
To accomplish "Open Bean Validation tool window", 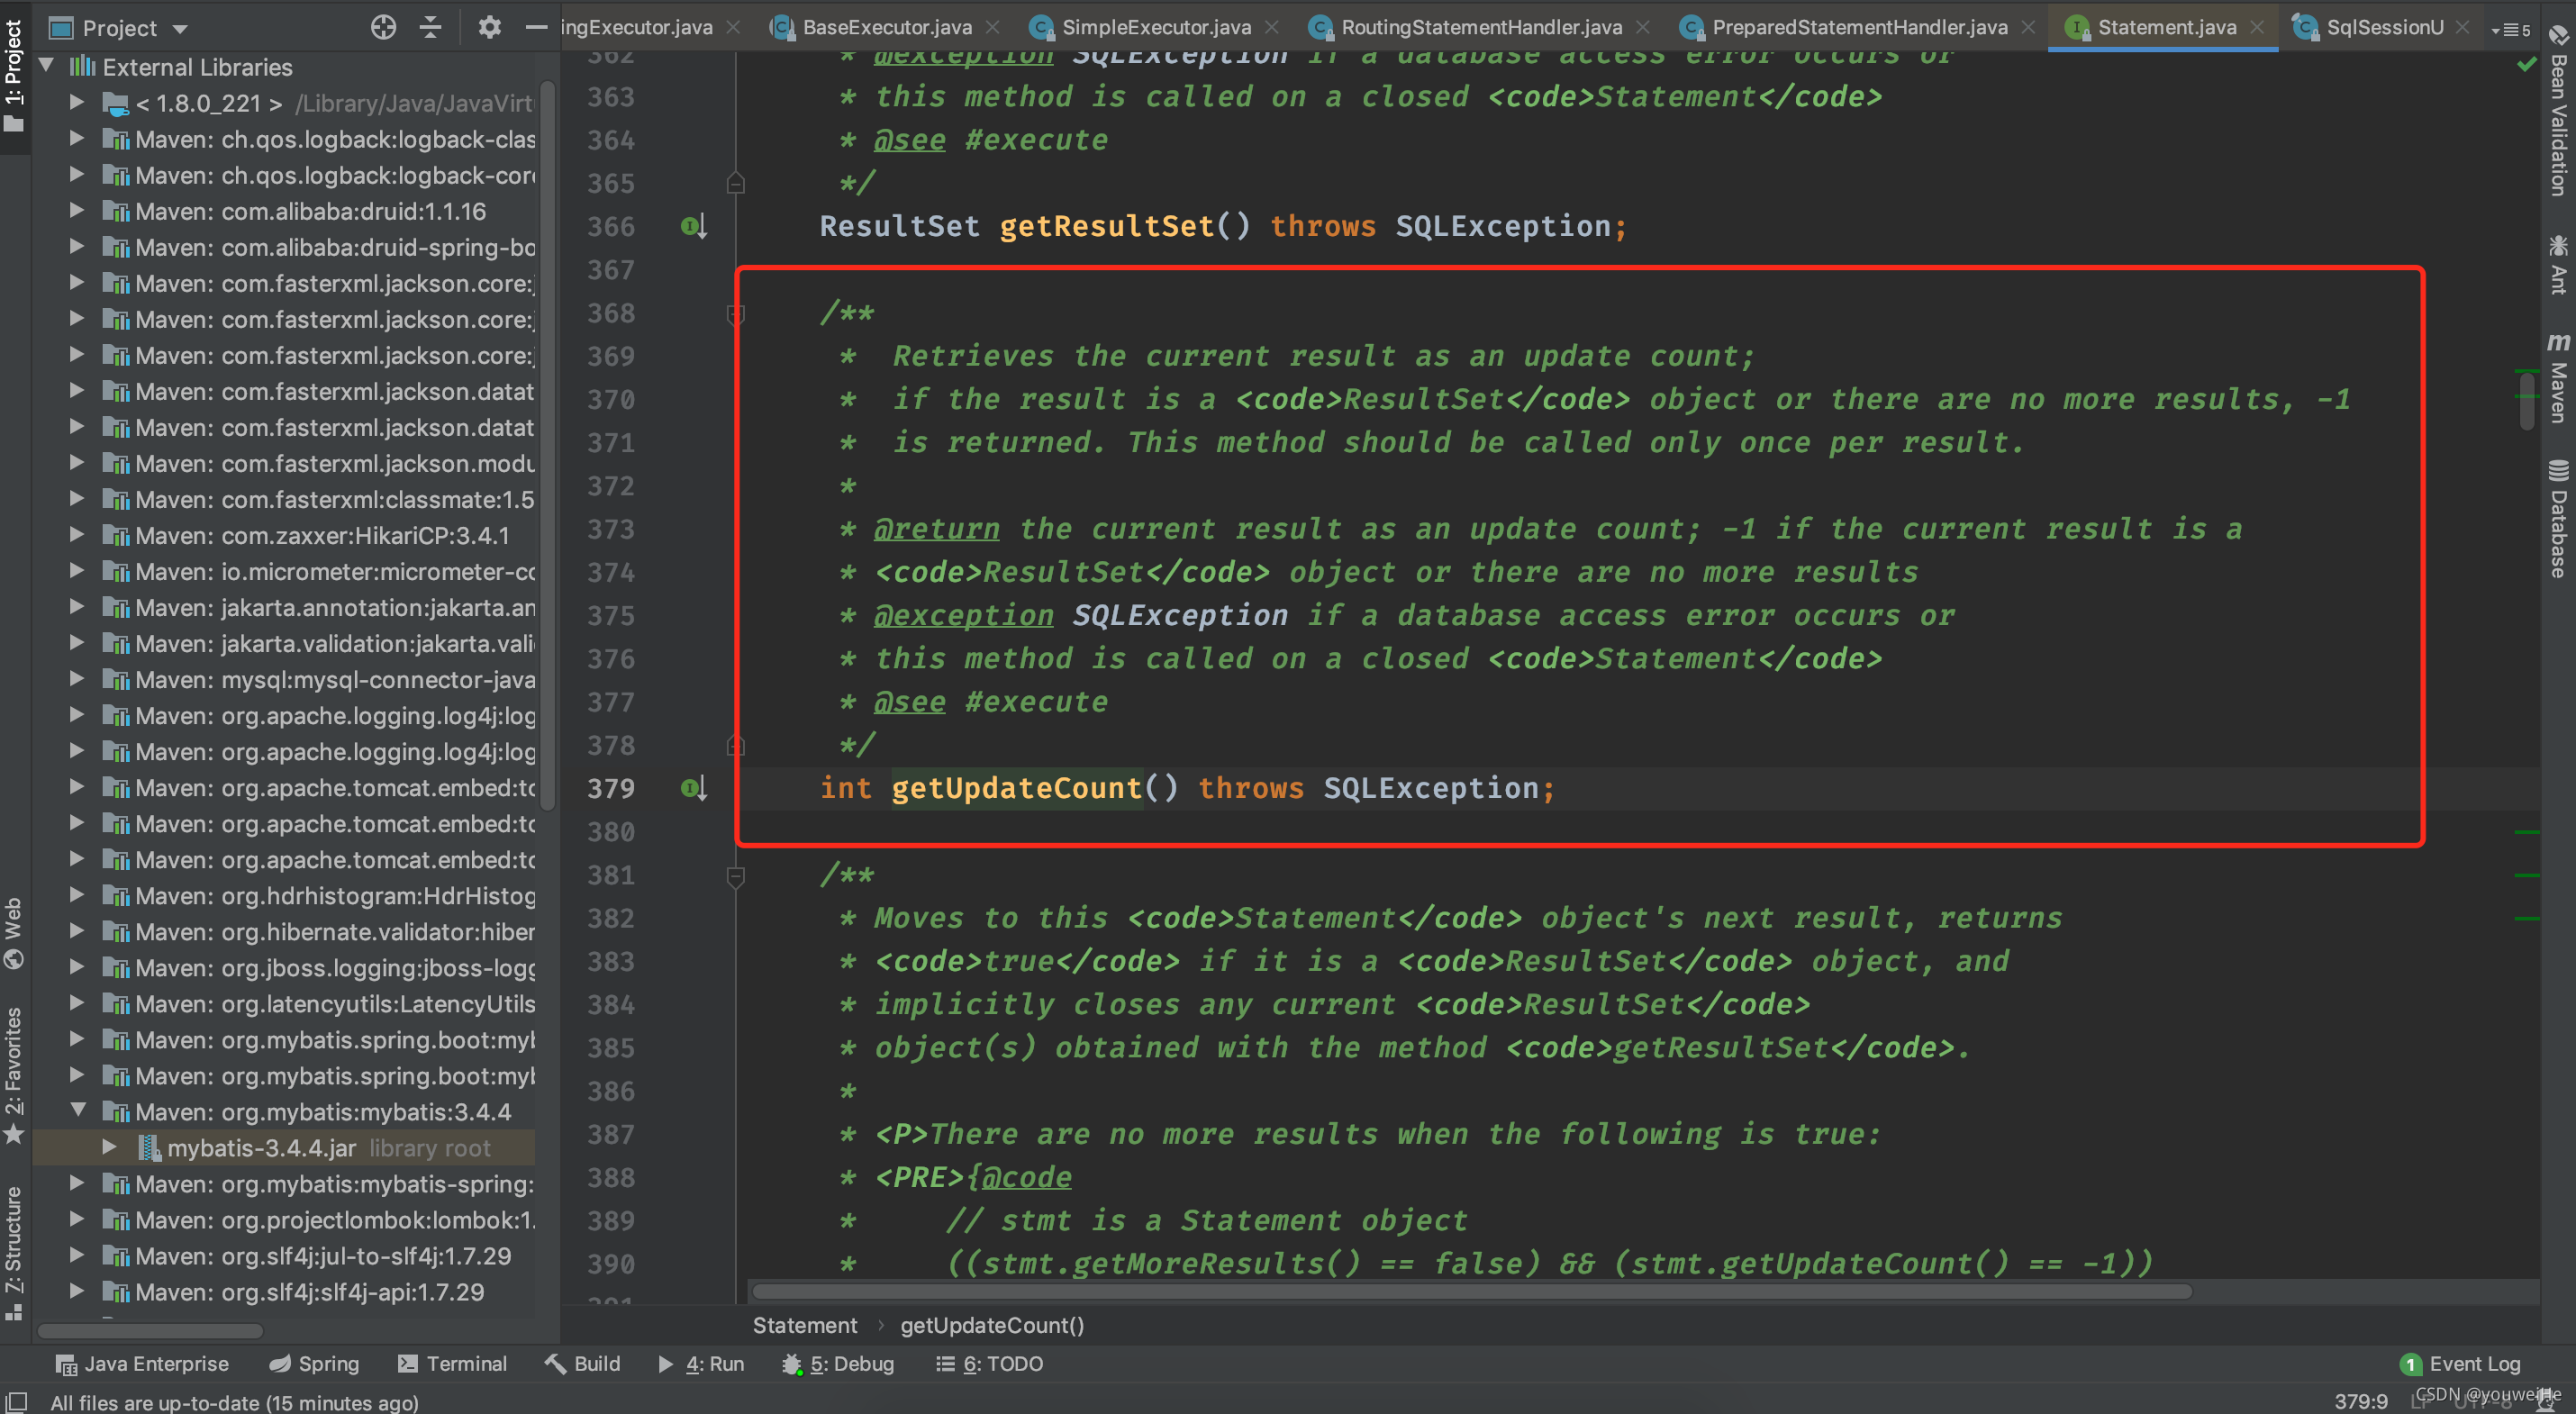I will click(2559, 110).
